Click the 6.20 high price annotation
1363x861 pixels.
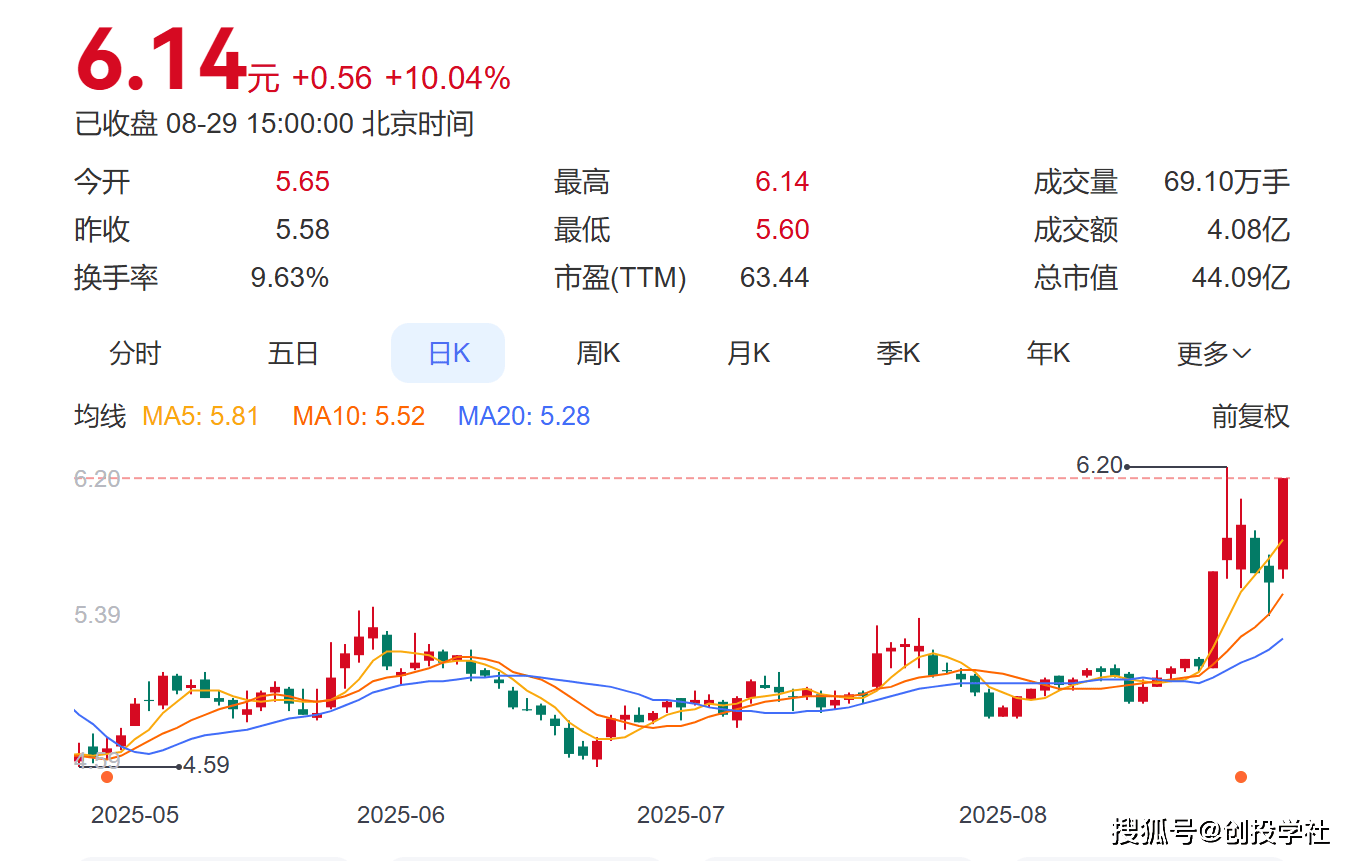(1099, 465)
